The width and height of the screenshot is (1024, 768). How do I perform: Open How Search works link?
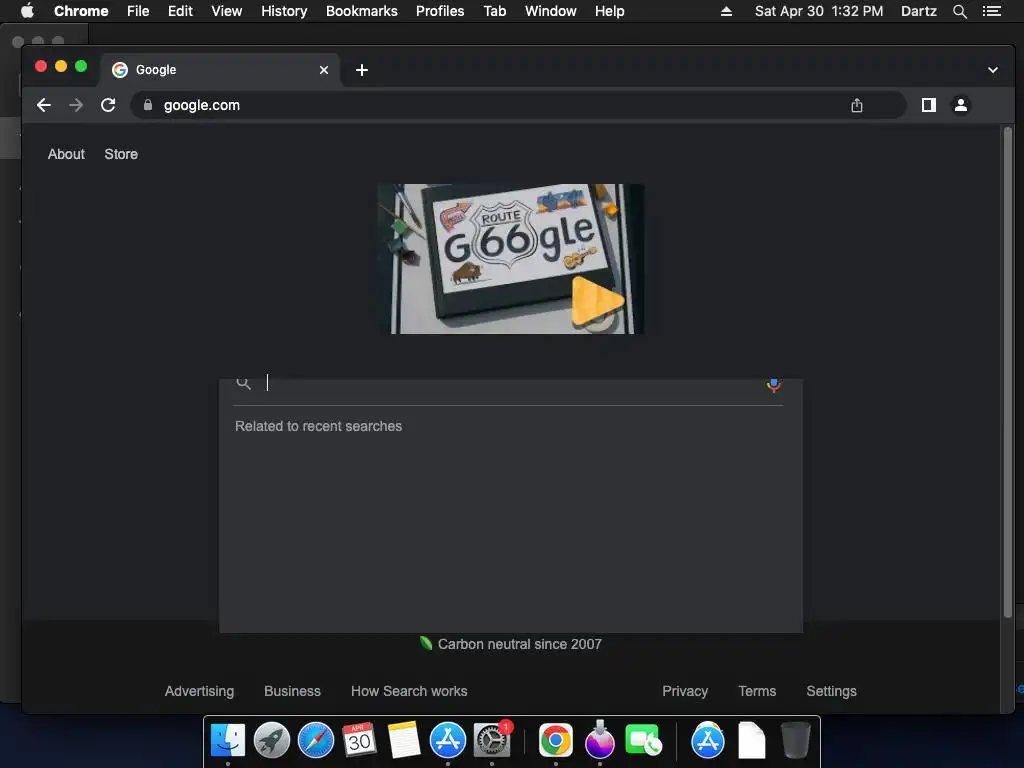(409, 691)
